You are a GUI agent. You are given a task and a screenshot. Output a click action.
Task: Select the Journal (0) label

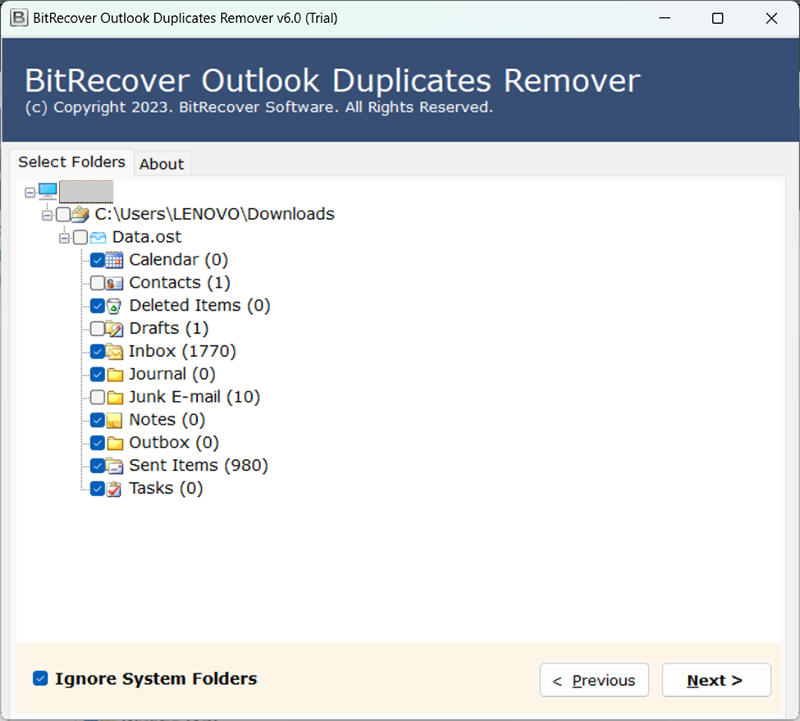click(172, 375)
